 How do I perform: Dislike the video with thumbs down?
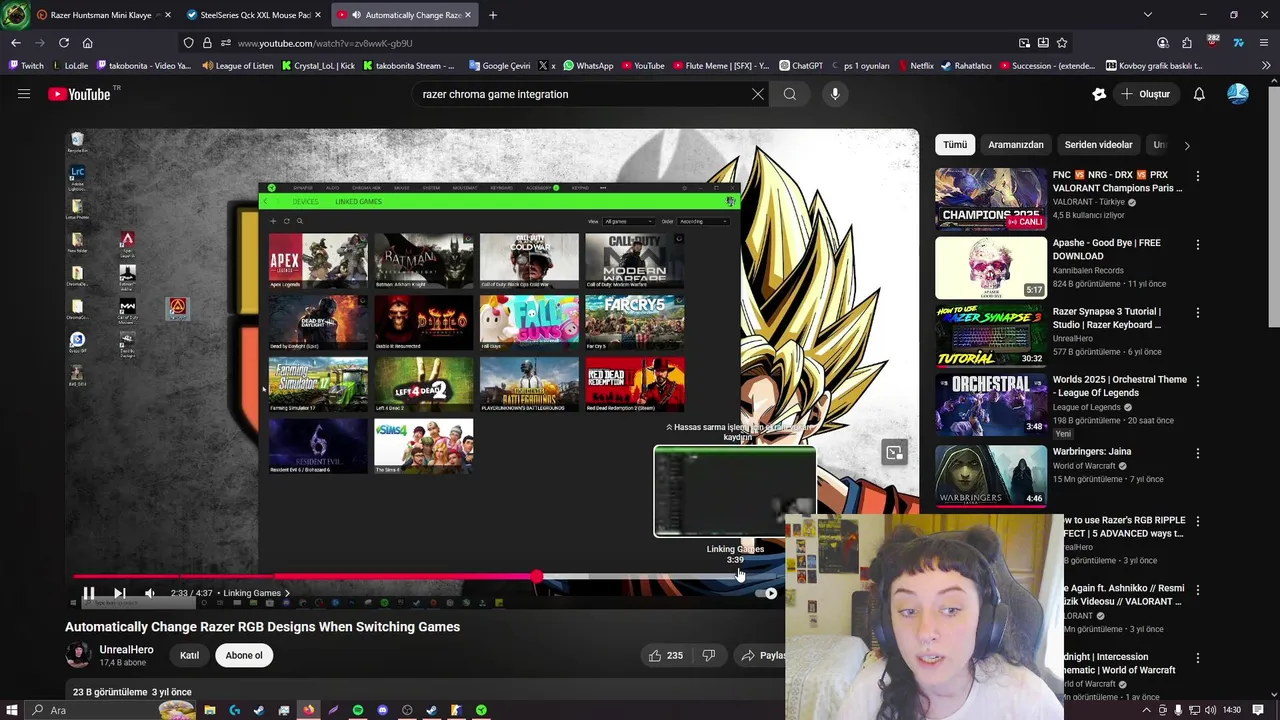pyautogui.click(x=709, y=655)
